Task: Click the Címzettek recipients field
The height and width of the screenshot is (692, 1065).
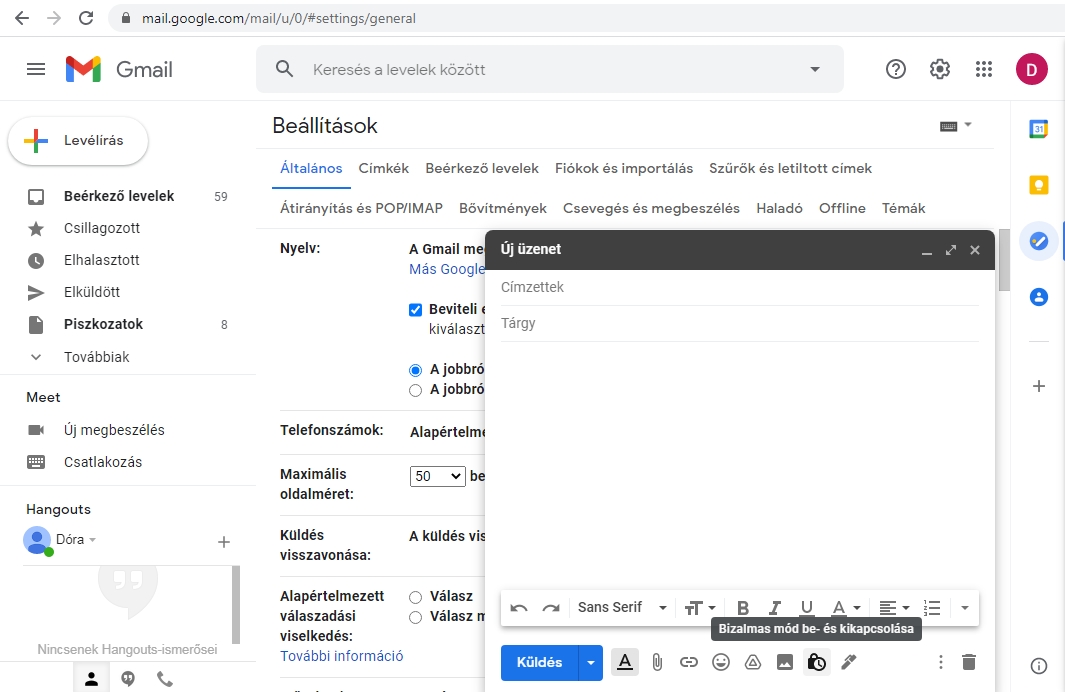Action: (738, 288)
